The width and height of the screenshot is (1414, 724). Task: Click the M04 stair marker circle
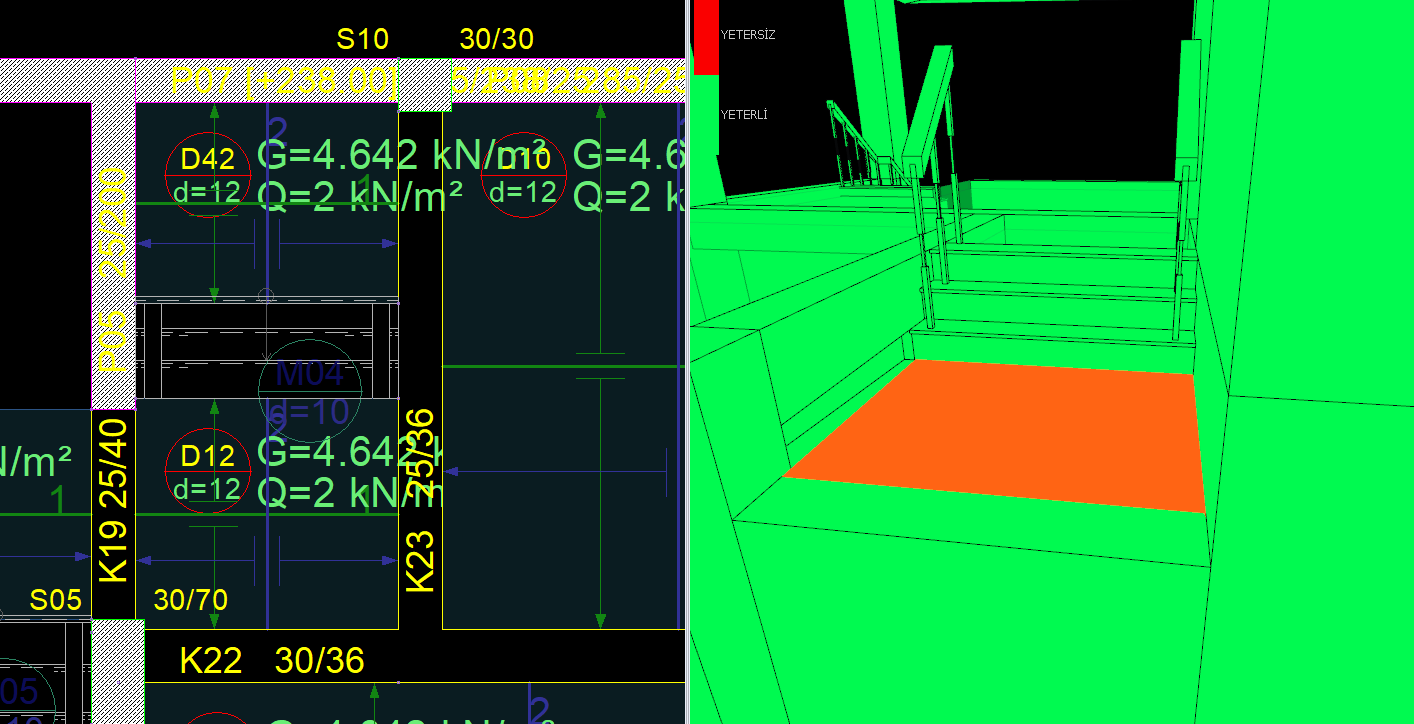click(309, 391)
